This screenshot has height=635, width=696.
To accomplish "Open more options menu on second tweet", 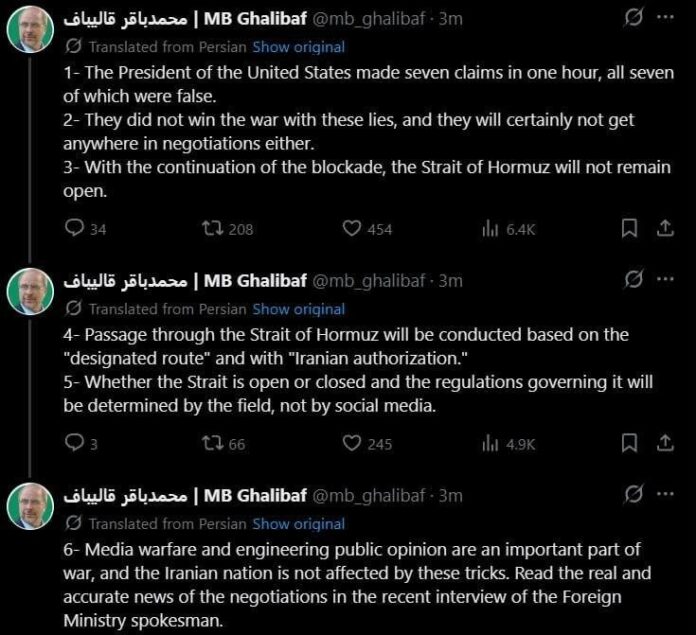I will pyautogui.click(x=663, y=278).
